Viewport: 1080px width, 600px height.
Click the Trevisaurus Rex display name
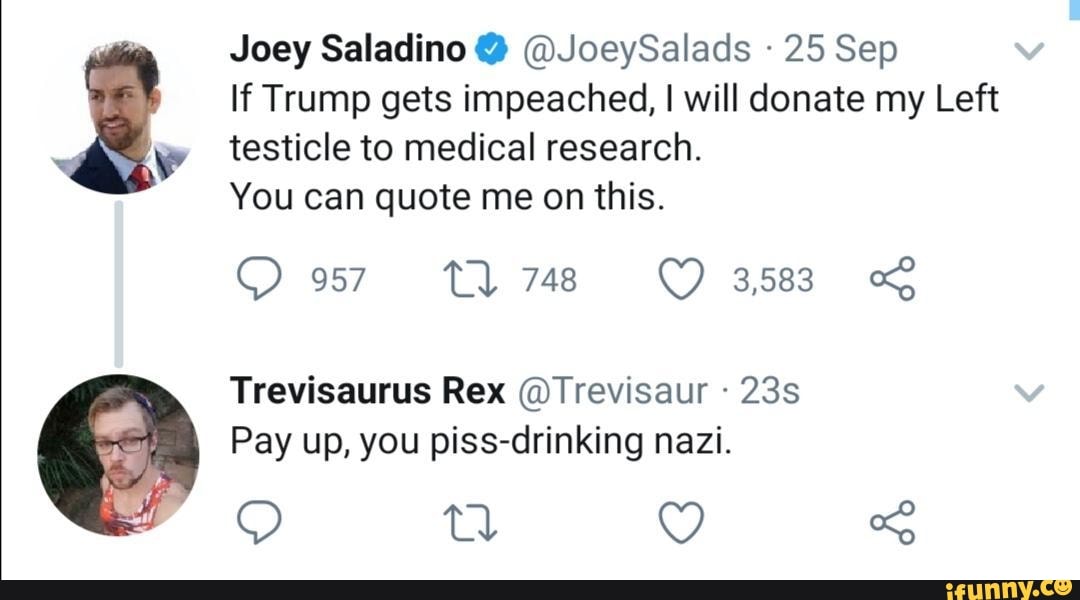[368, 390]
